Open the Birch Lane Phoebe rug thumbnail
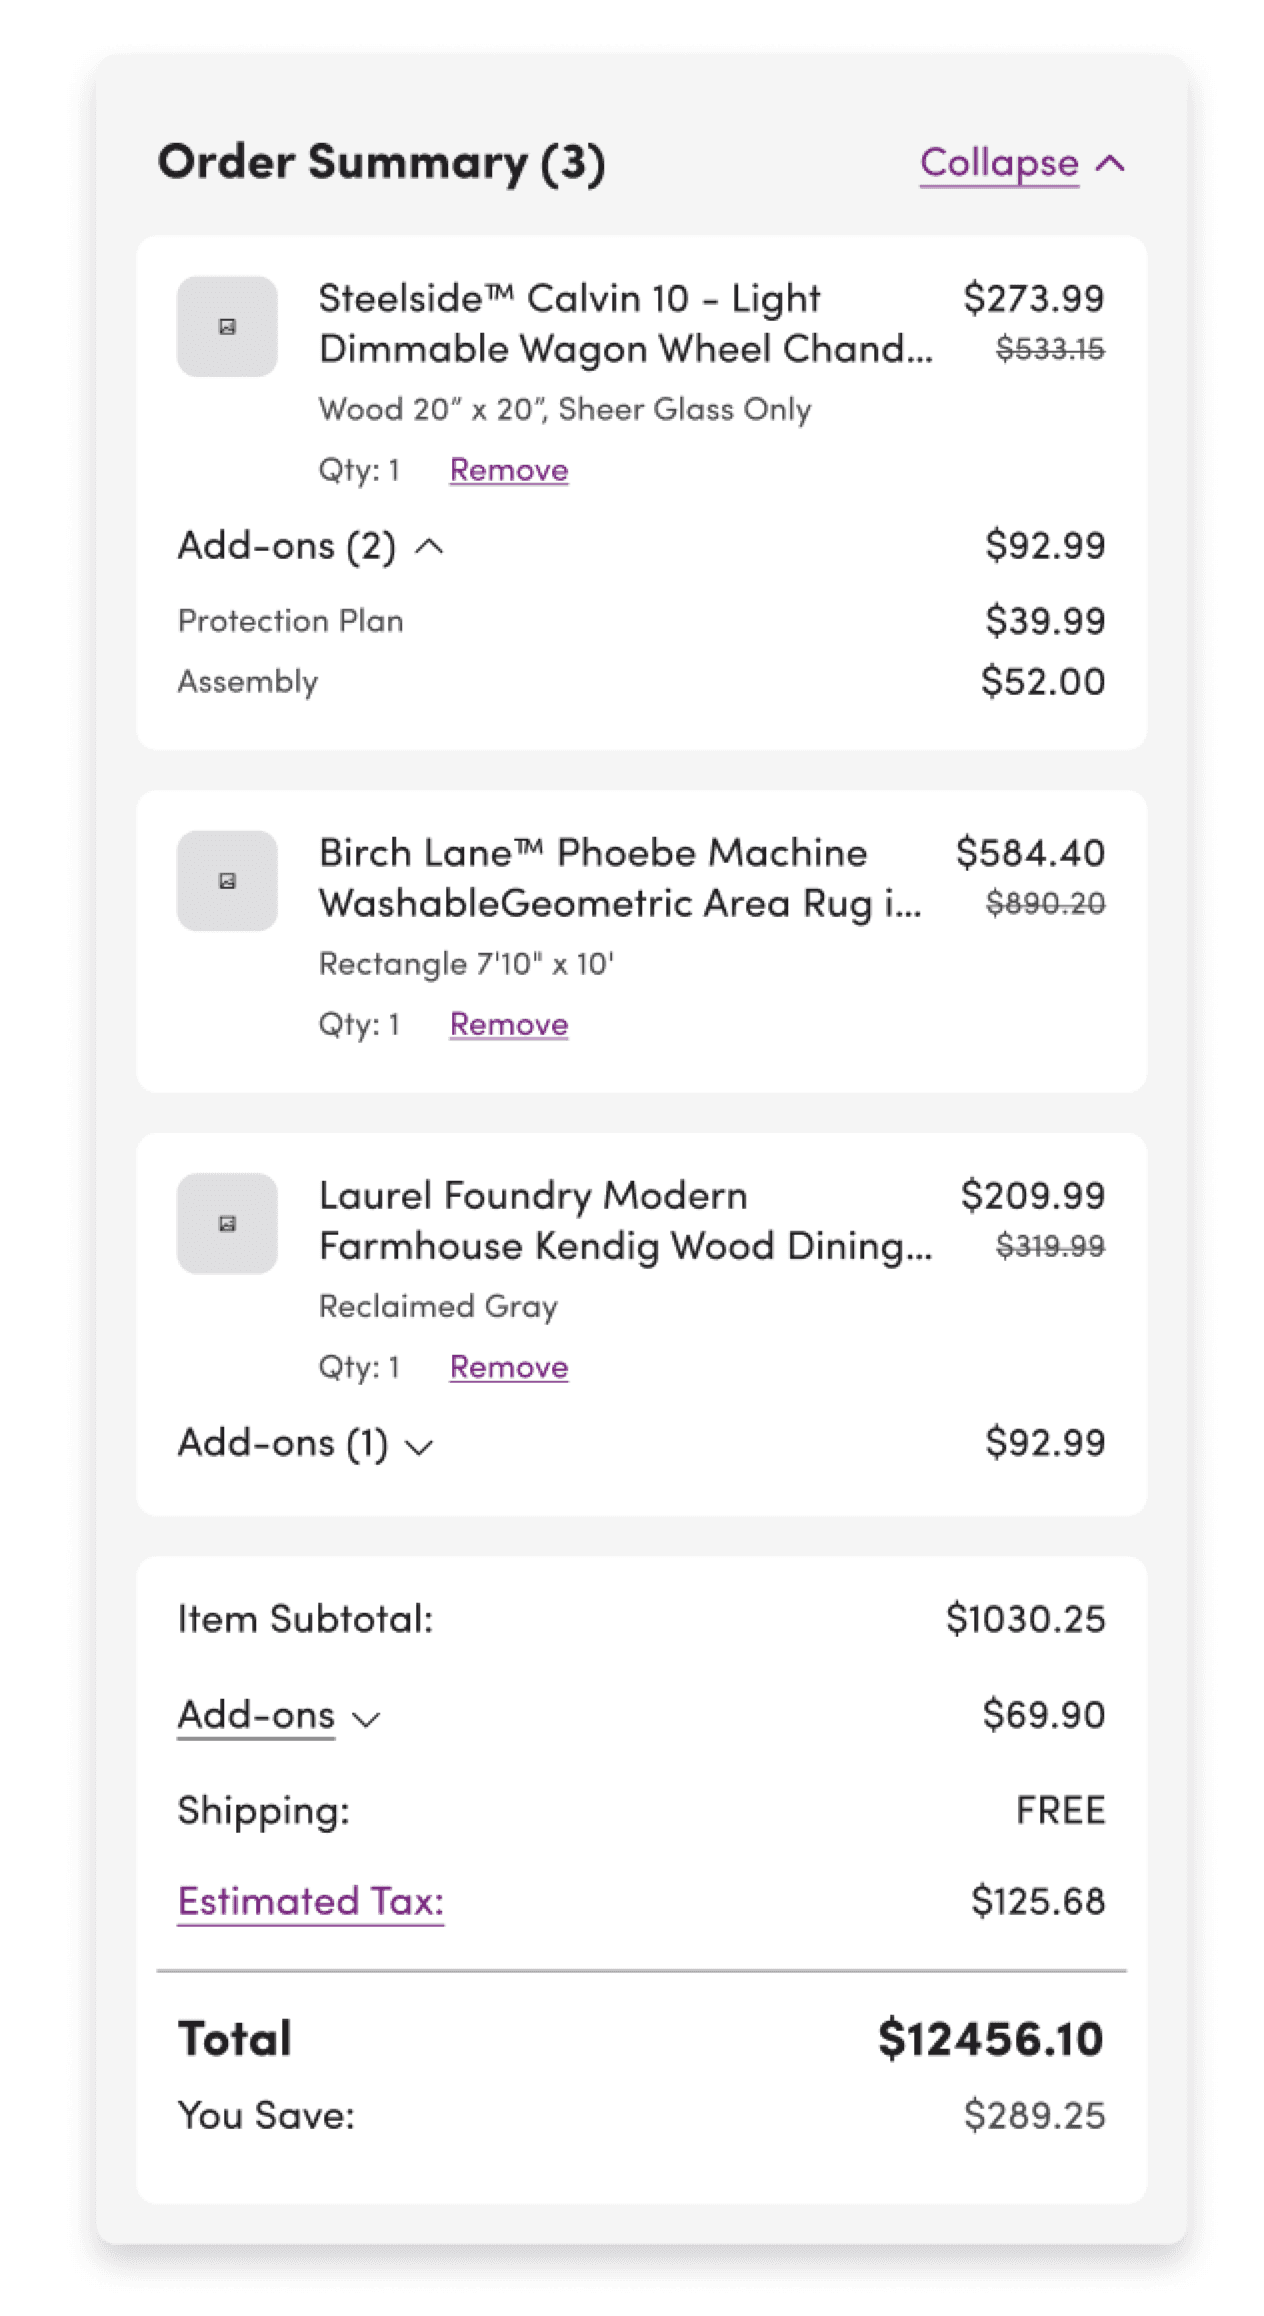The height and width of the screenshot is (2316, 1264). [227, 880]
